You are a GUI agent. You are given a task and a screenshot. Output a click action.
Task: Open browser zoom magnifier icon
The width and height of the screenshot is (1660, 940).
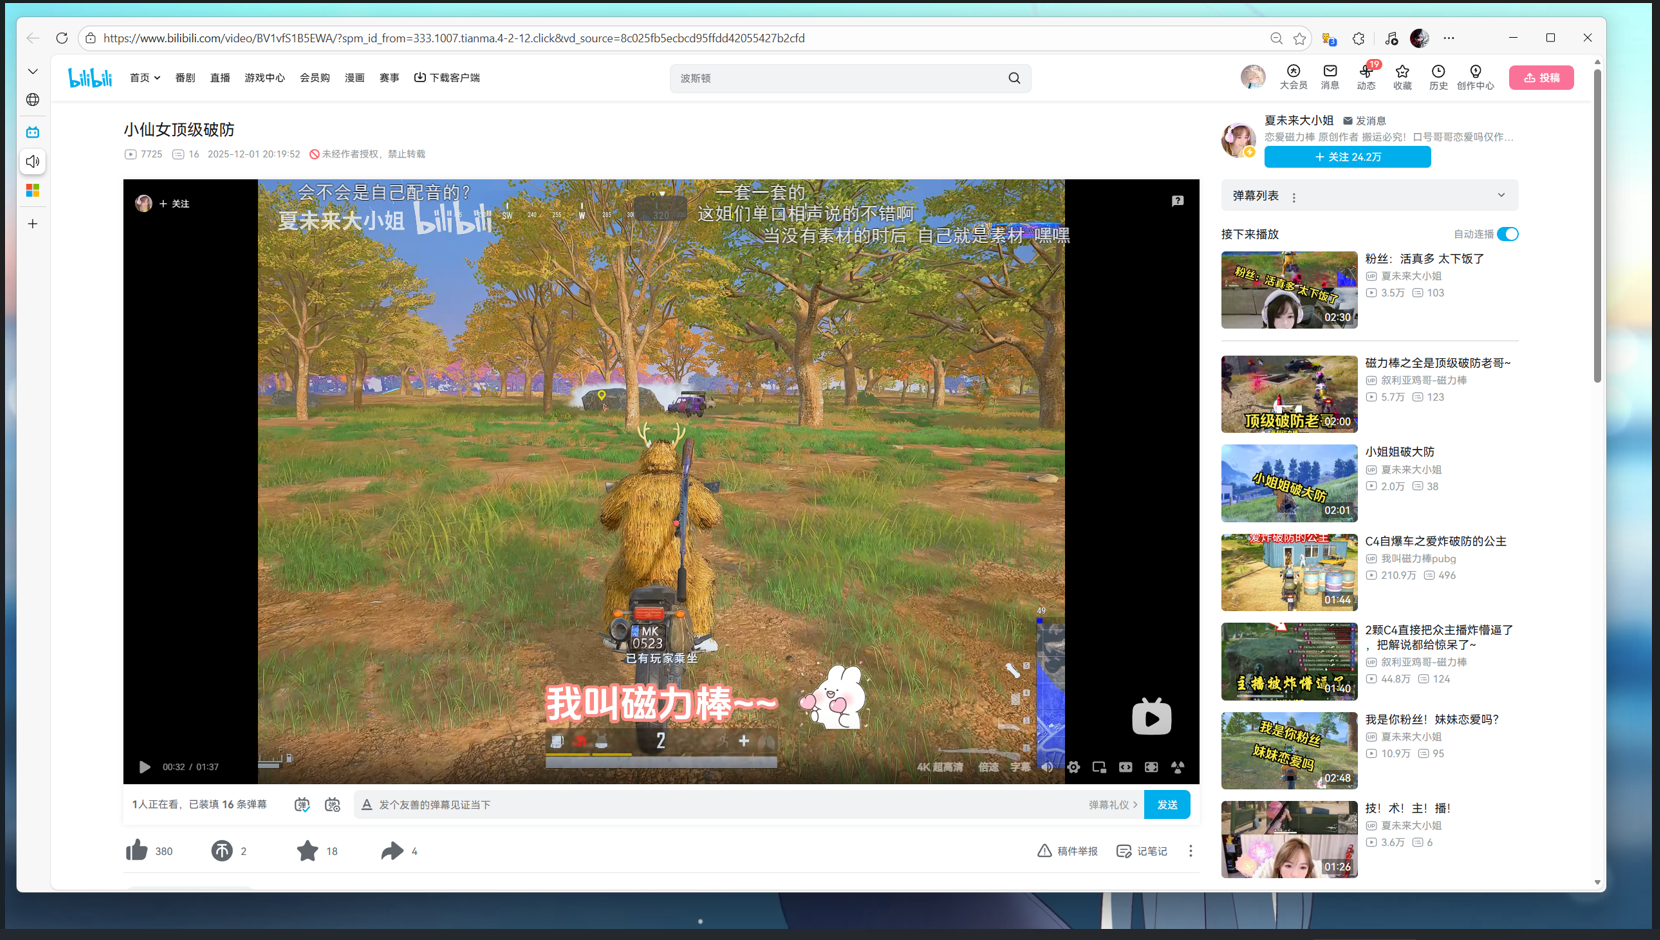[1276, 38]
